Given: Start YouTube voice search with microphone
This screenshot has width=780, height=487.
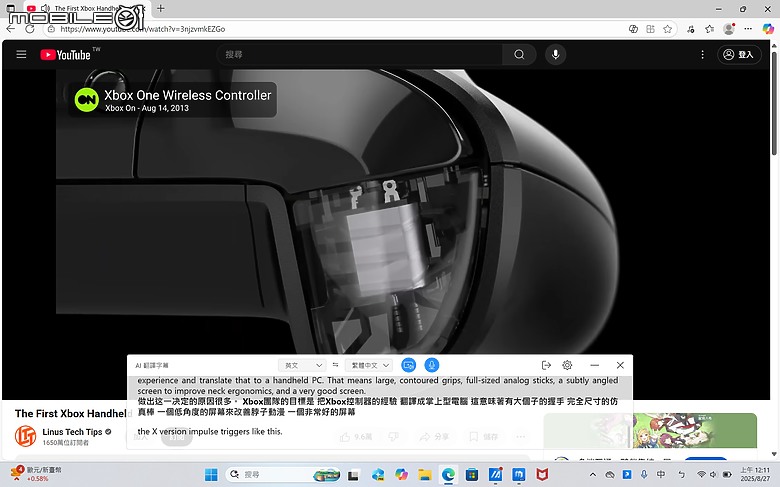Looking at the screenshot, I should [556, 54].
